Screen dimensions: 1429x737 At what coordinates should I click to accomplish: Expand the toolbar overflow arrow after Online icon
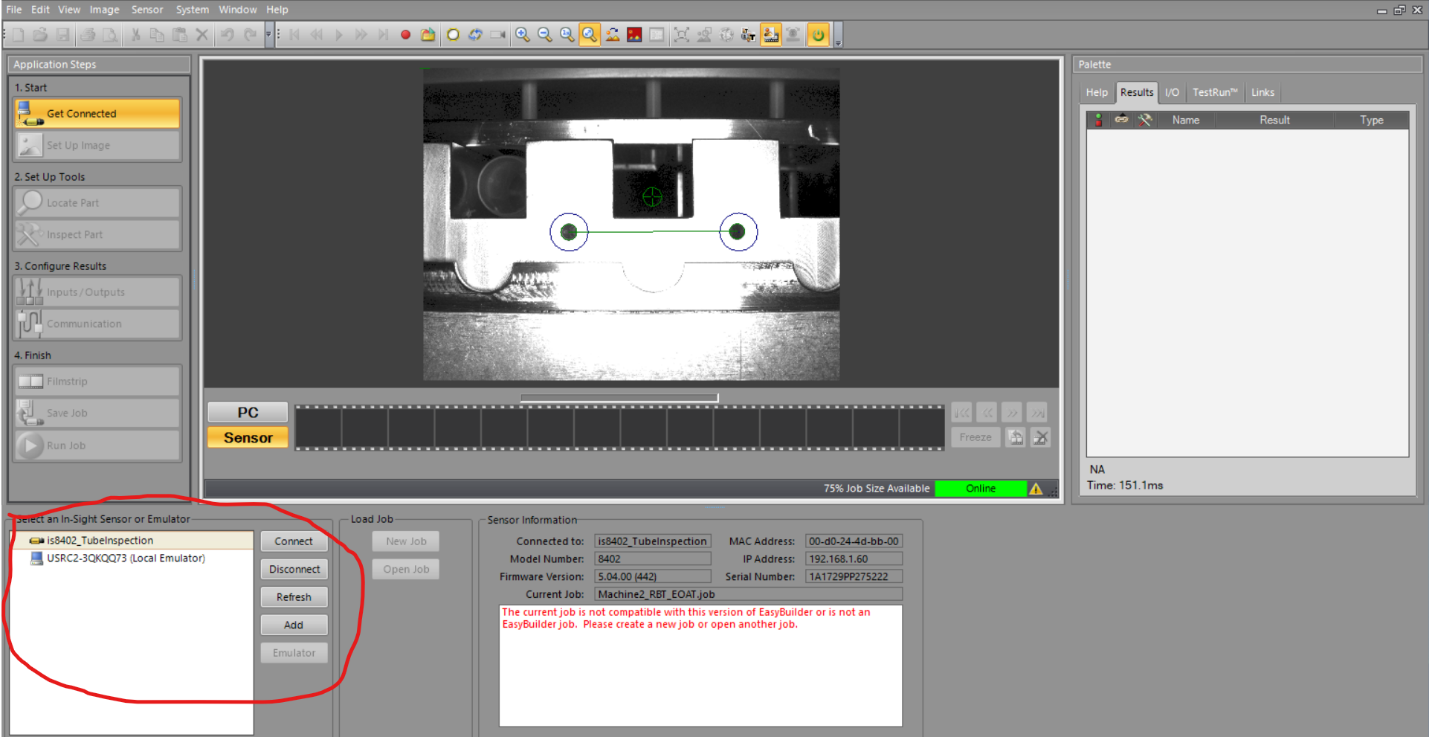click(x=837, y=36)
